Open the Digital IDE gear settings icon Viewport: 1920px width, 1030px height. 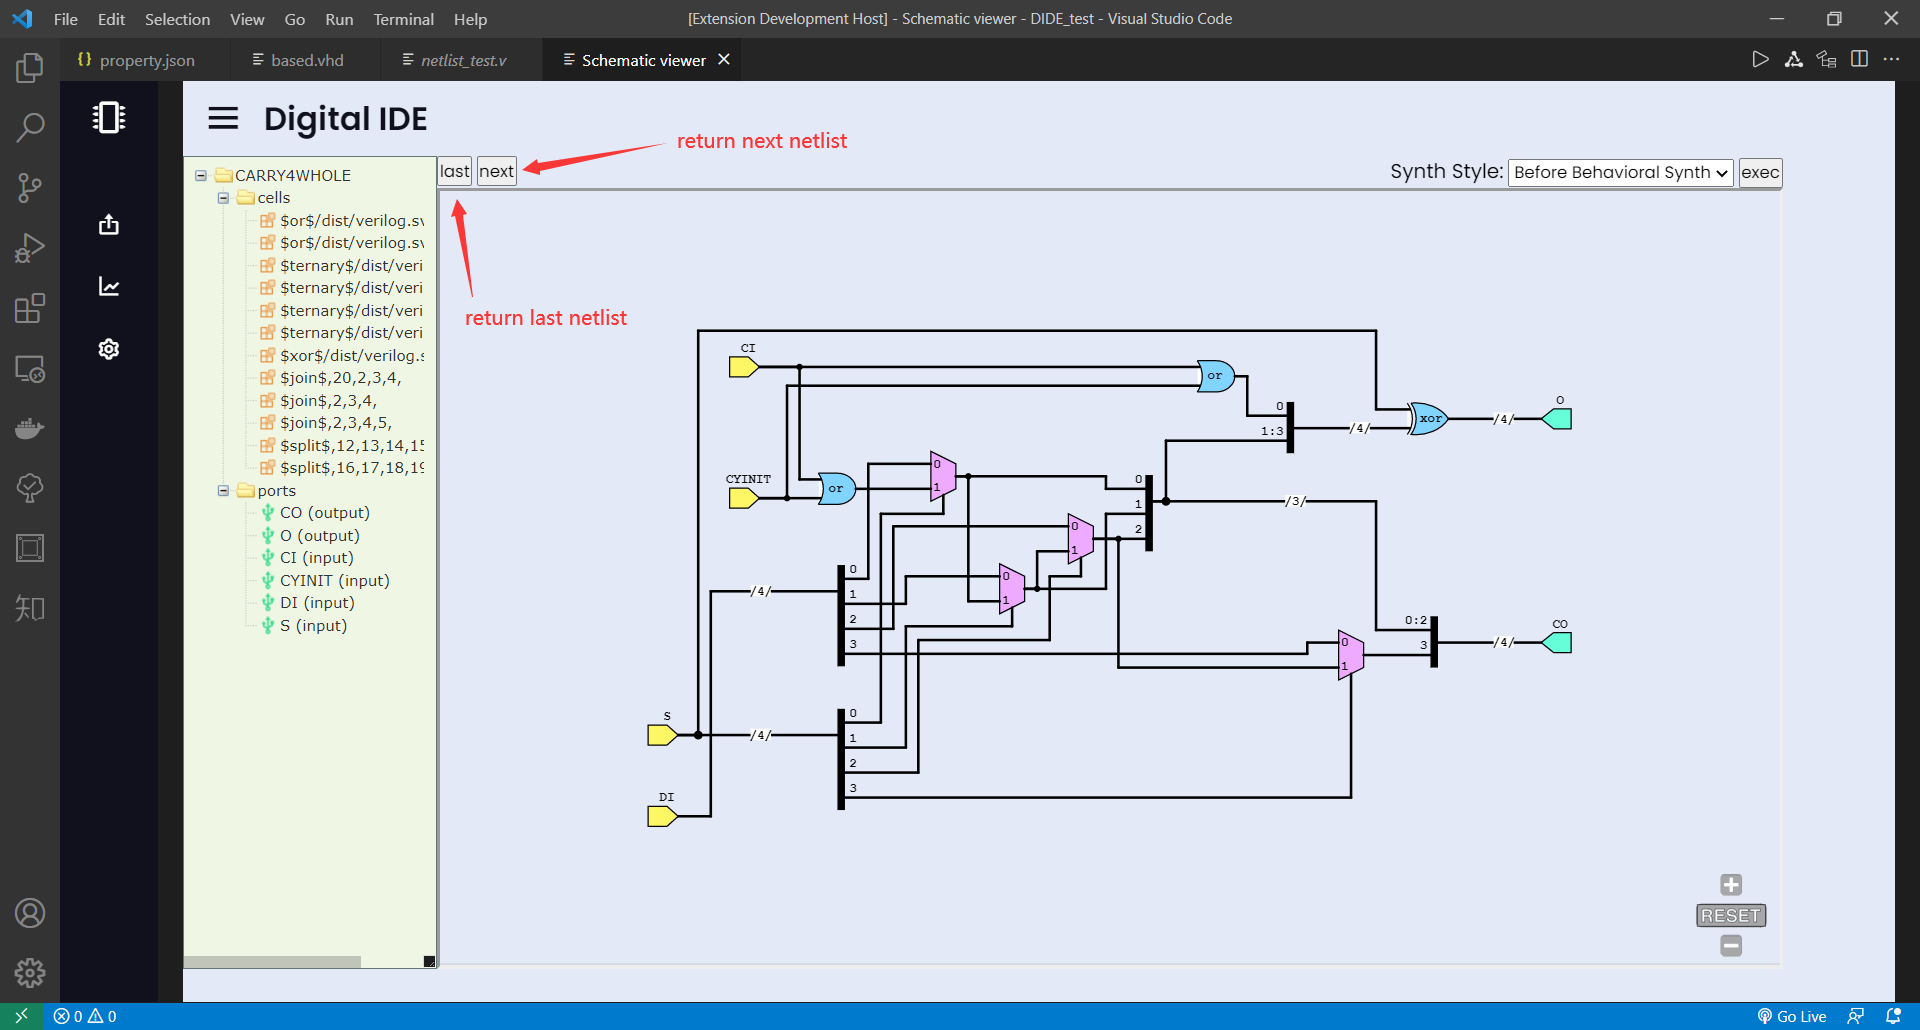coord(109,349)
